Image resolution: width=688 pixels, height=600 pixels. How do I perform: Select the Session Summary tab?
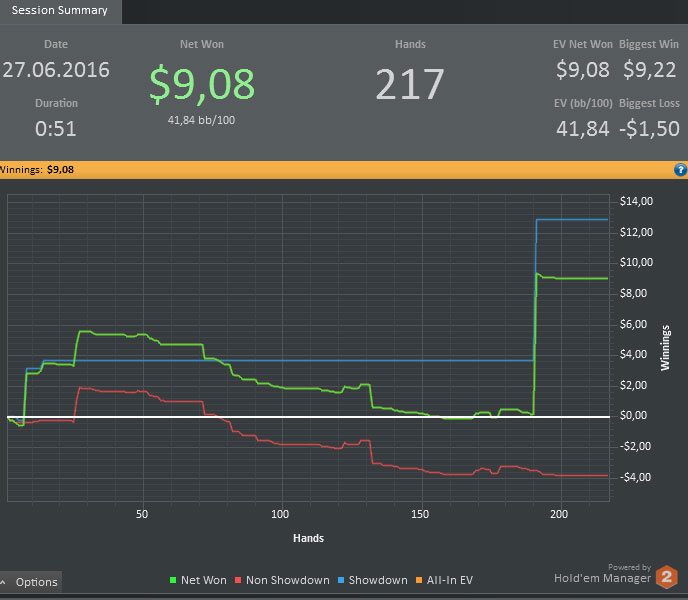pyautogui.click(x=60, y=11)
